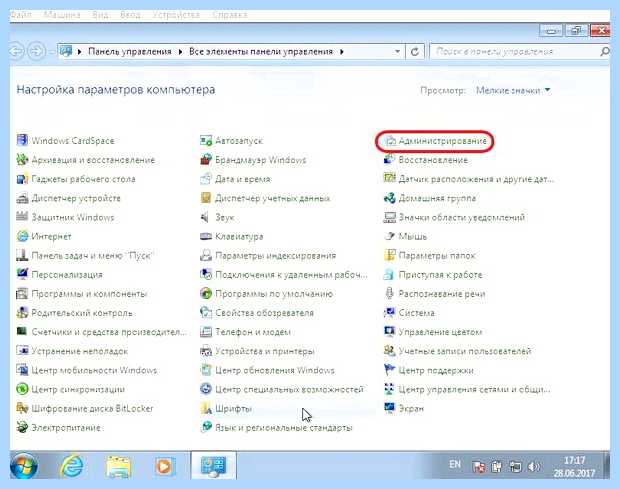This screenshot has height=489, width=620.
Task: Open the Вид menu
Action: coord(100,15)
